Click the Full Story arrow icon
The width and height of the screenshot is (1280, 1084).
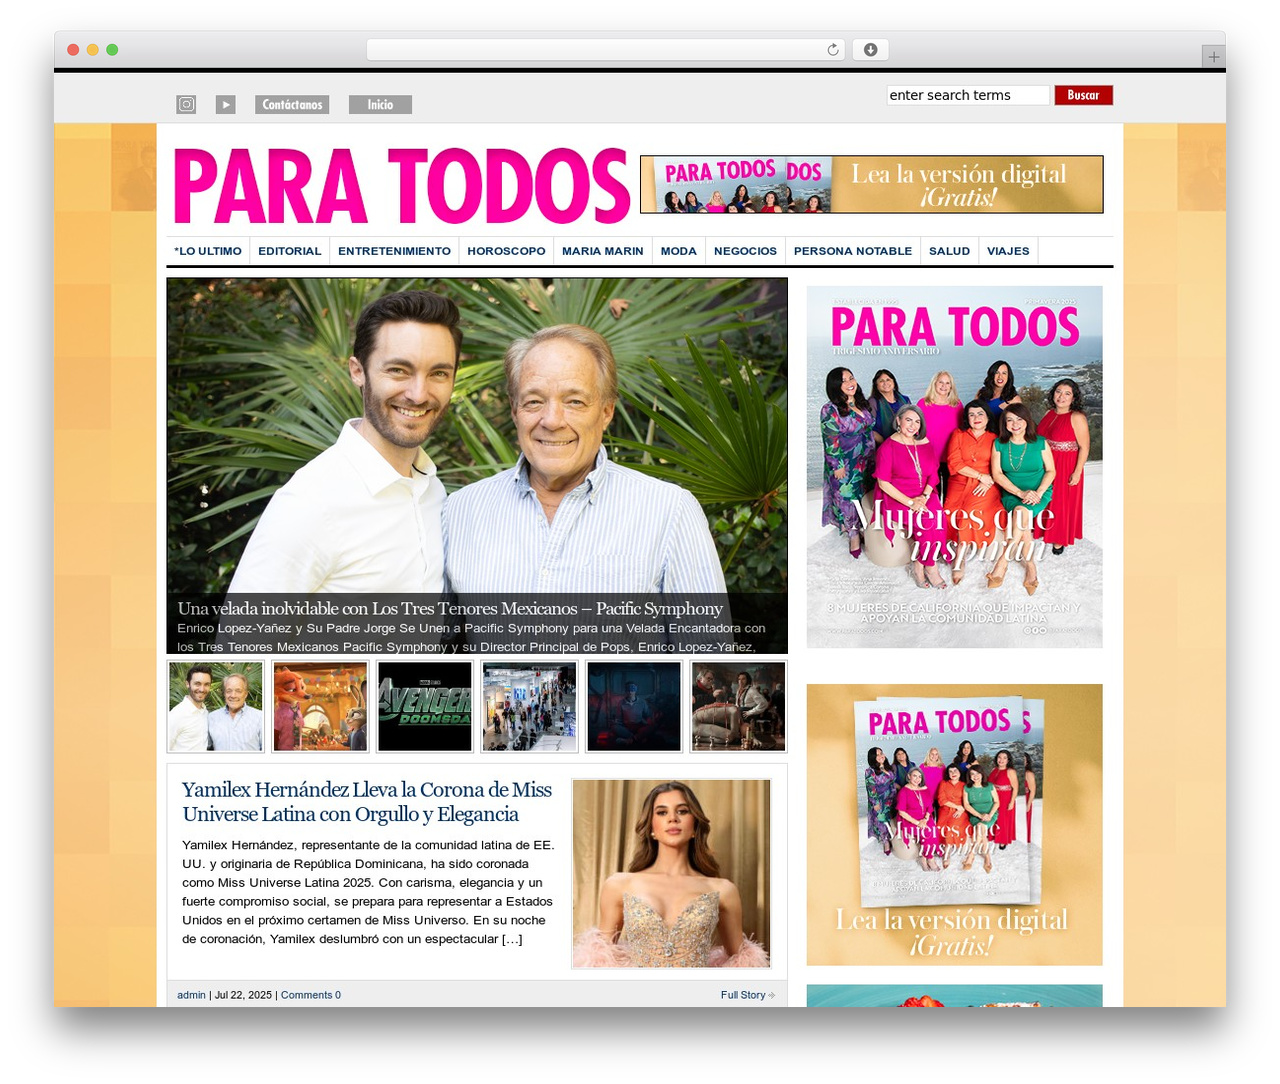pos(772,995)
